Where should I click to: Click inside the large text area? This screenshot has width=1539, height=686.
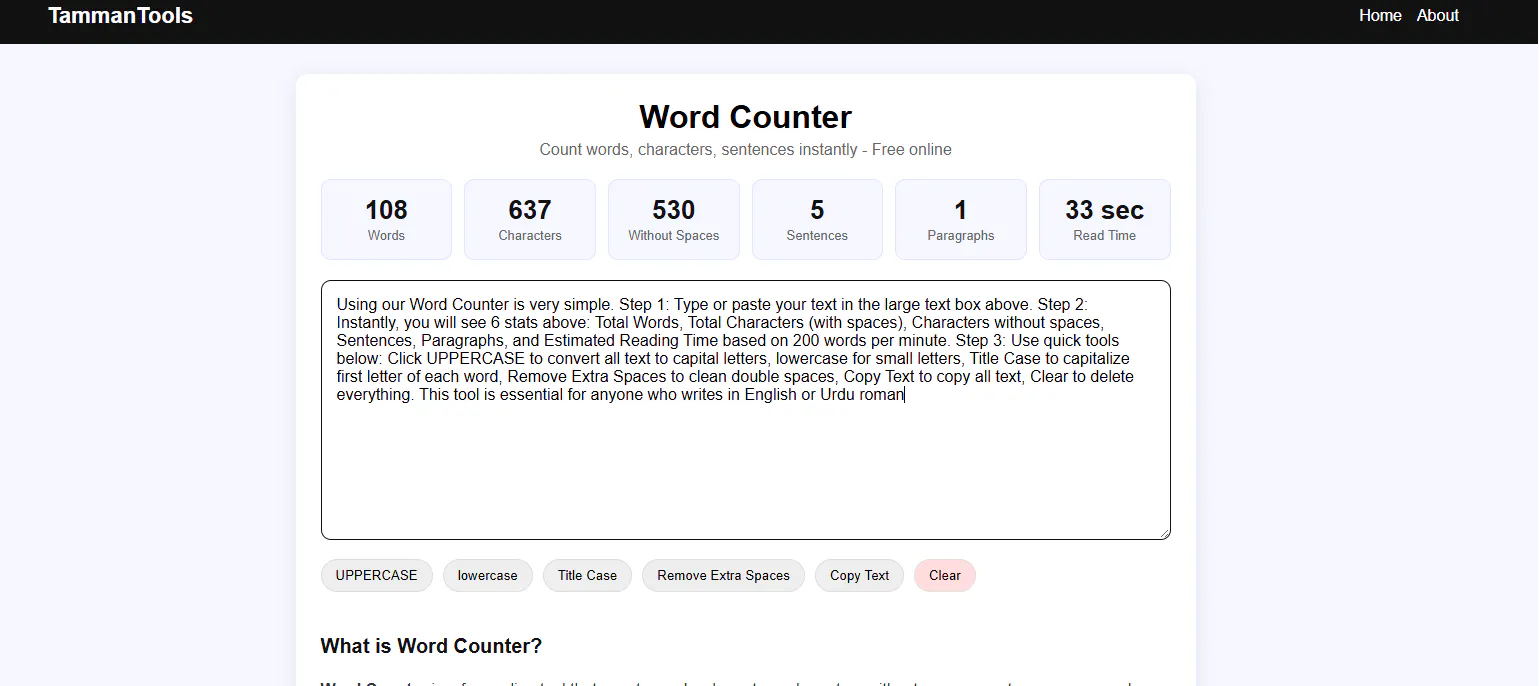click(x=745, y=410)
